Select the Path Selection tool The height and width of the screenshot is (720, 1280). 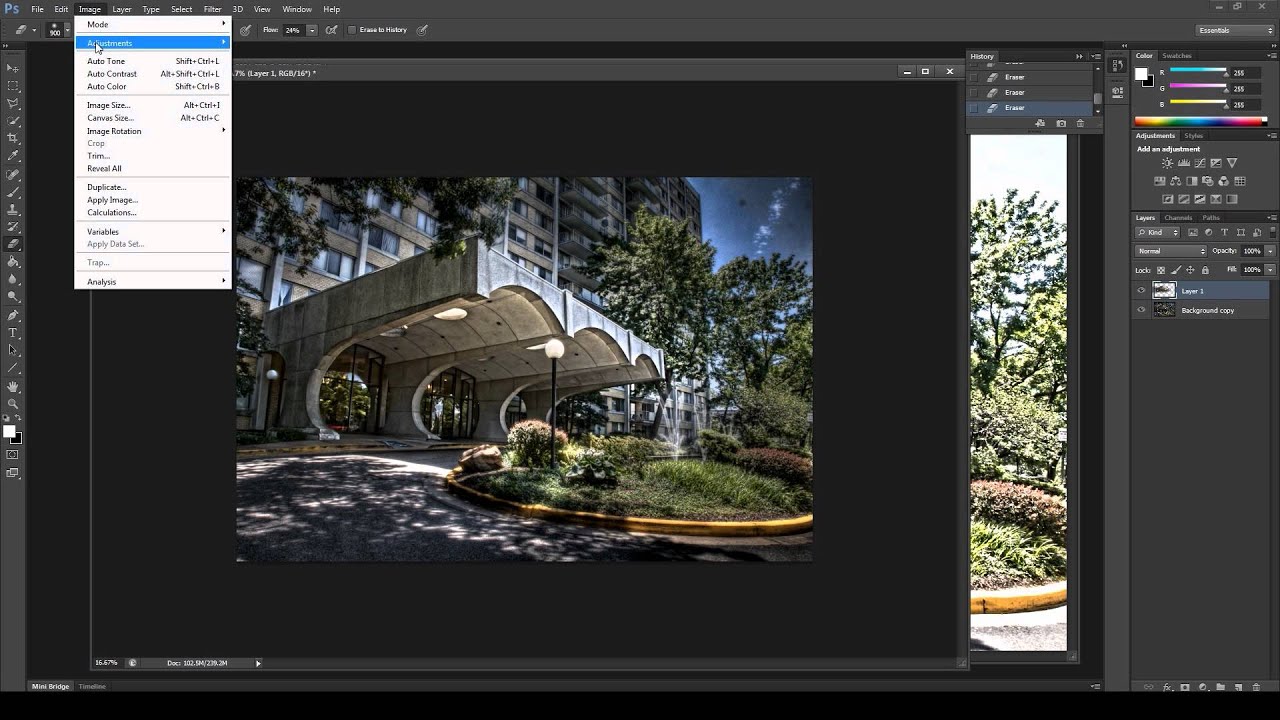coord(14,349)
